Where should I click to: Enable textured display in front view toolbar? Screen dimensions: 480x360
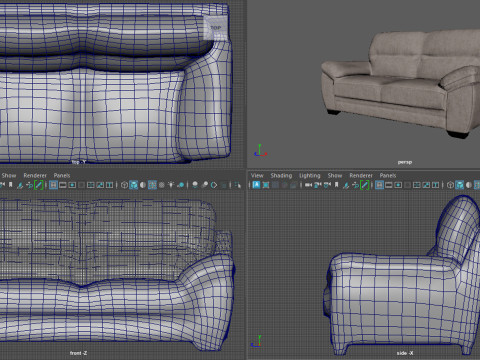162,185
